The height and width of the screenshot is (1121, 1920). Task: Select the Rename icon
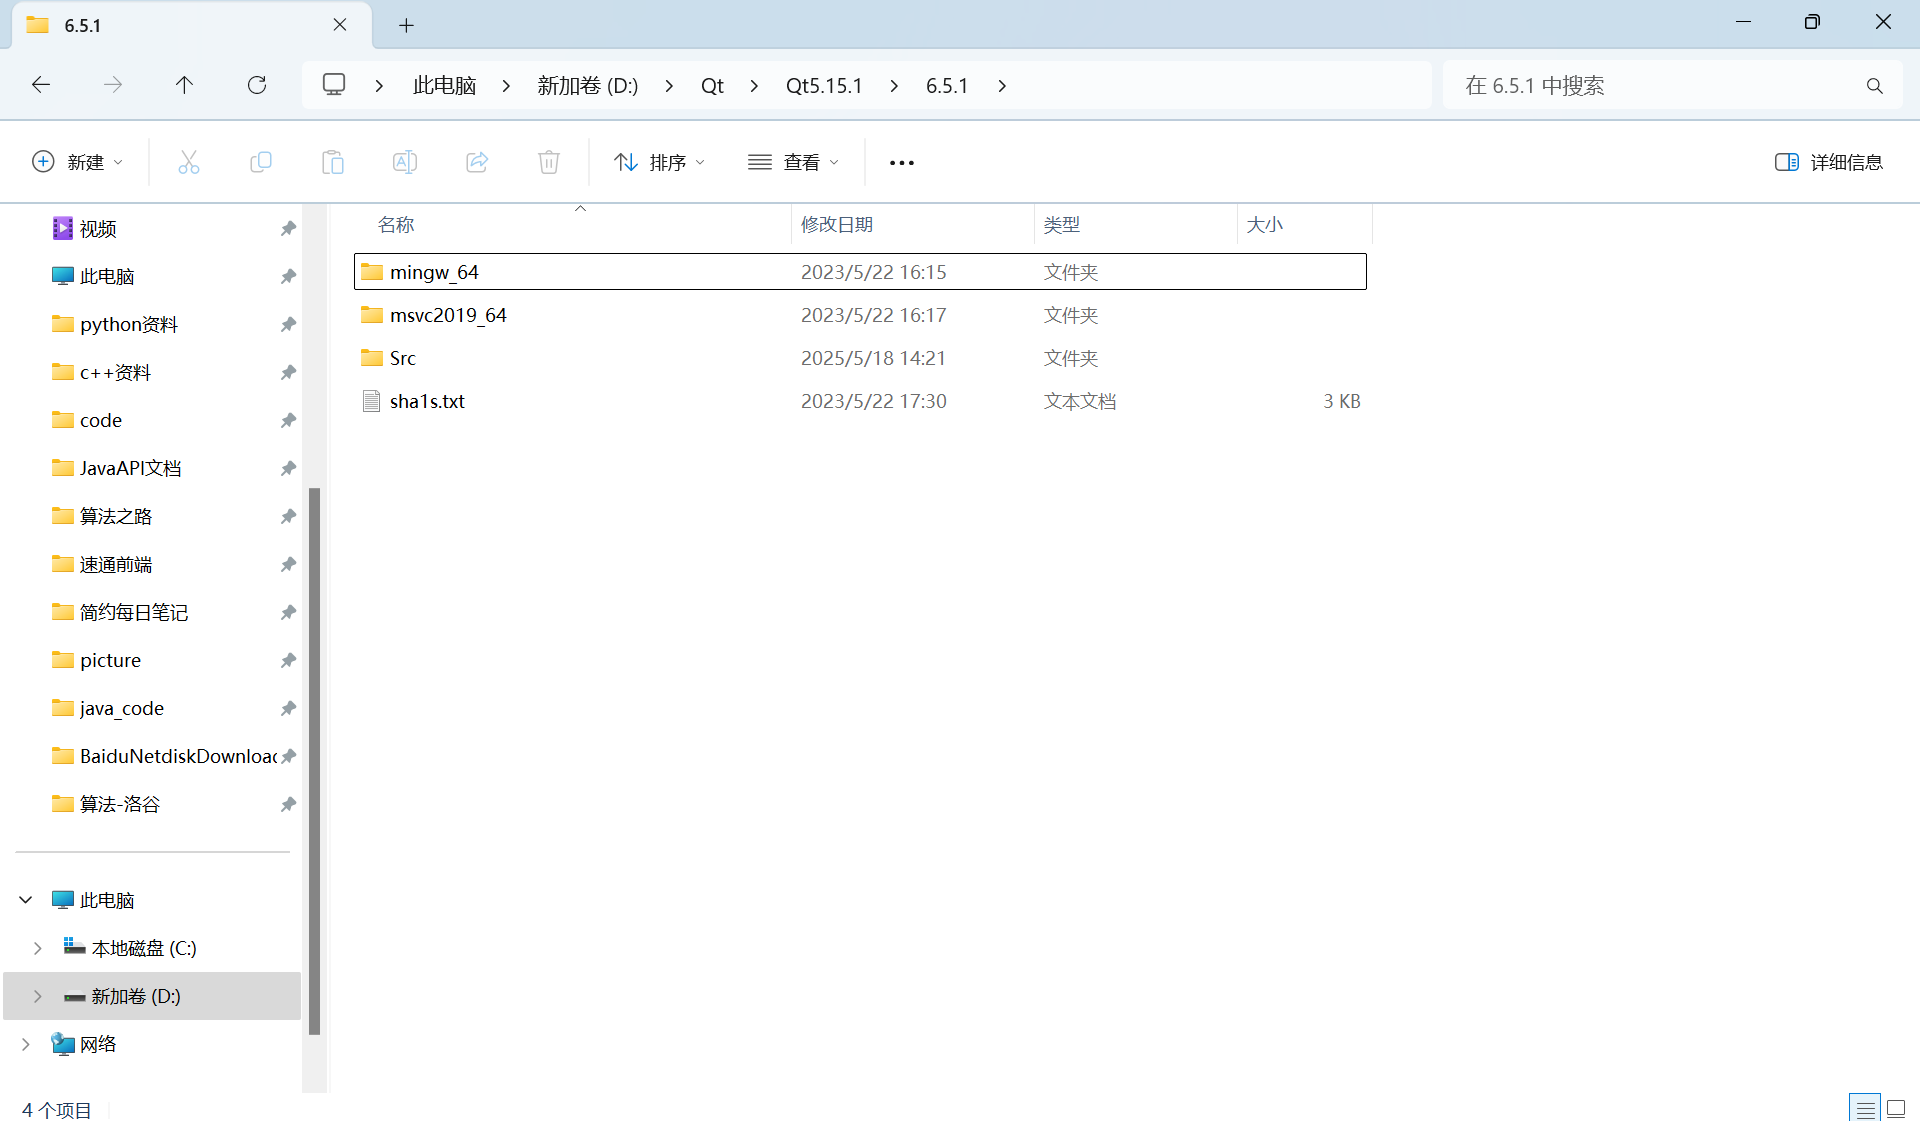[405, 162]
